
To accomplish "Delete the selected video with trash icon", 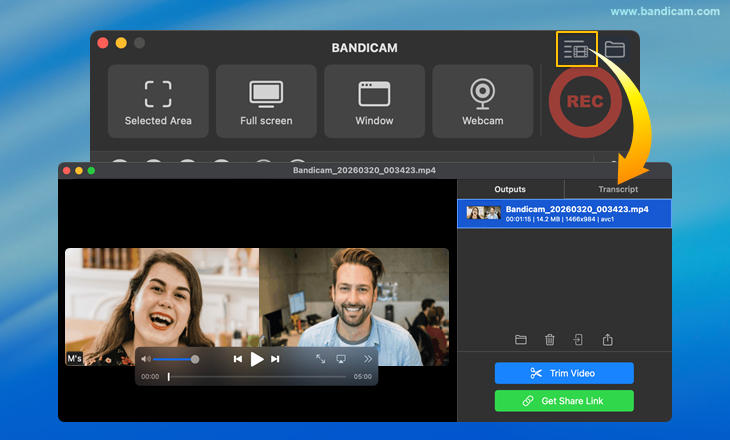I will 550,340.
